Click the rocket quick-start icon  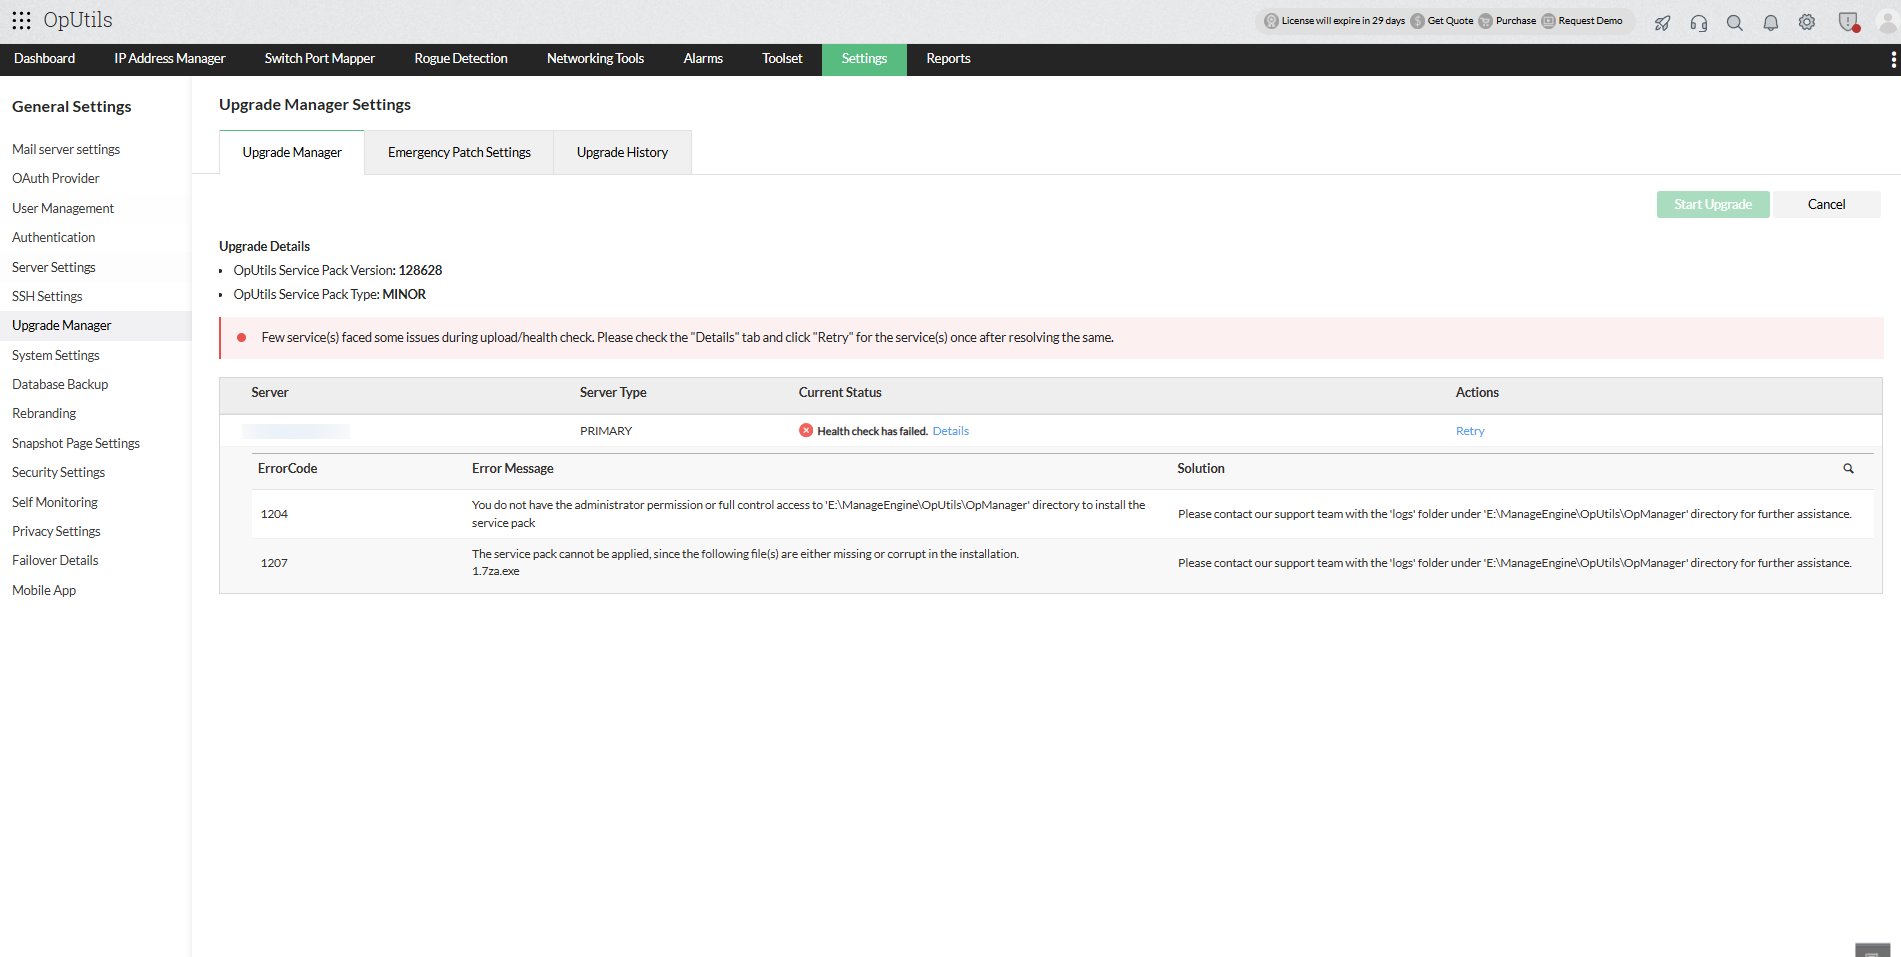pyautogui.click(x=1662, y=22)
